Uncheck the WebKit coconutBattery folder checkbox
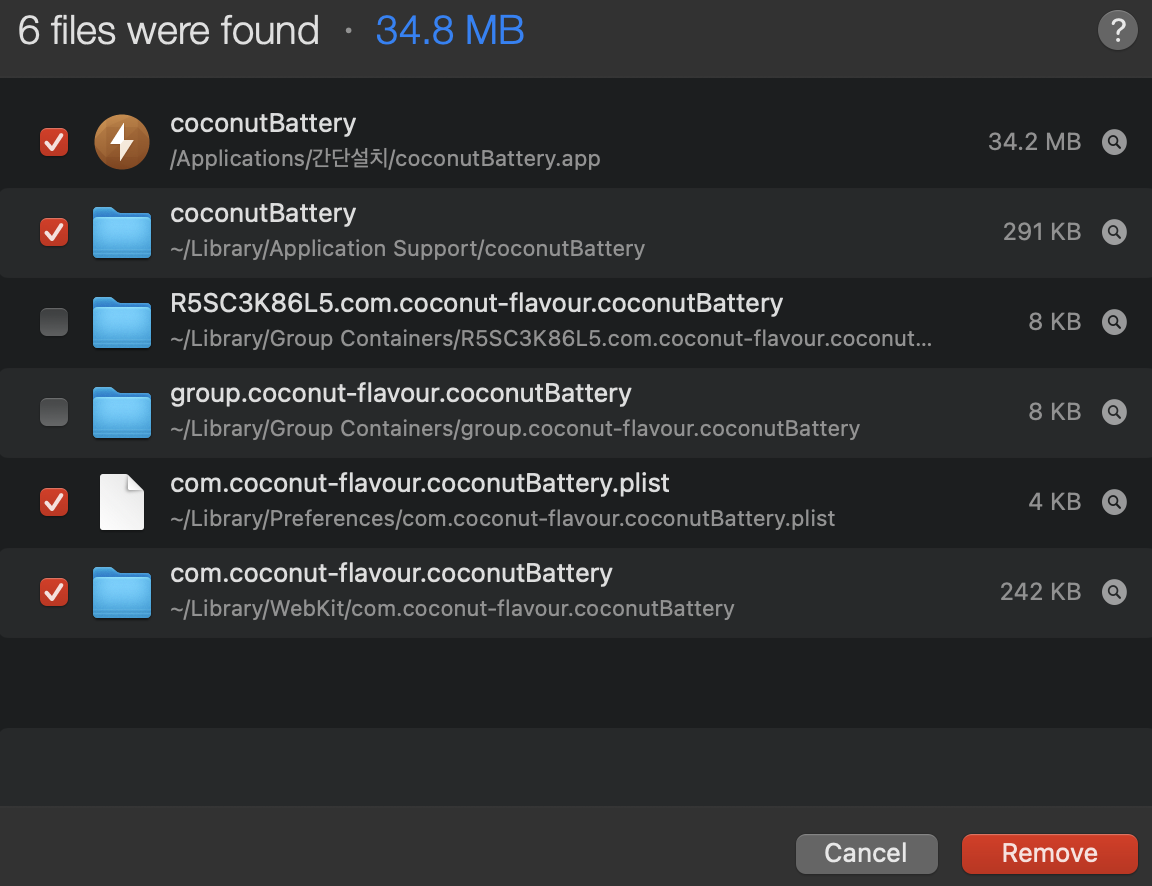 coord(54,592)
